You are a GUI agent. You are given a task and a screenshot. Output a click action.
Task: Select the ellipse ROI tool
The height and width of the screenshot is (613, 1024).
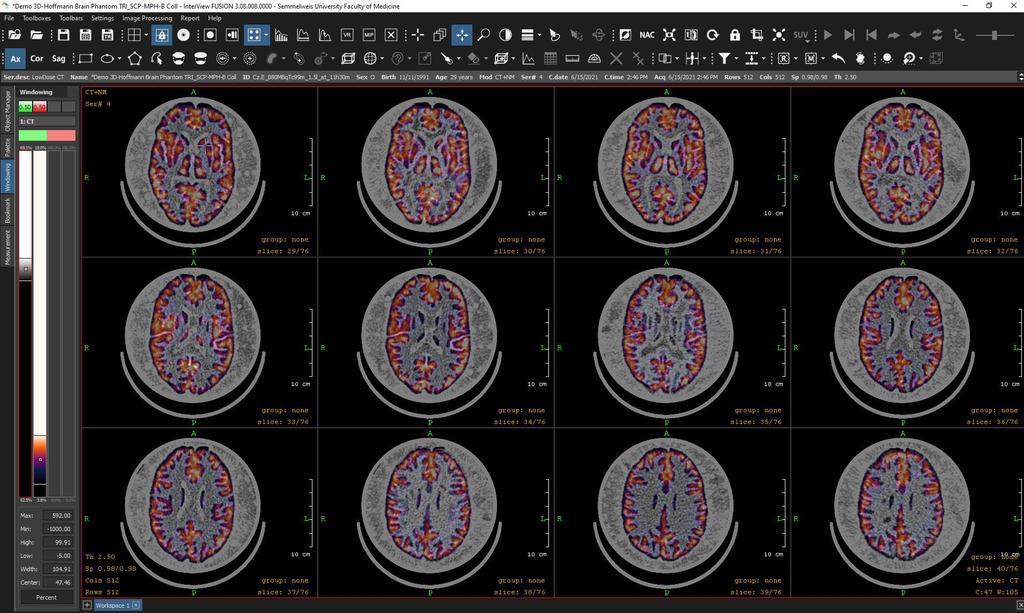[x=107, y=58]
